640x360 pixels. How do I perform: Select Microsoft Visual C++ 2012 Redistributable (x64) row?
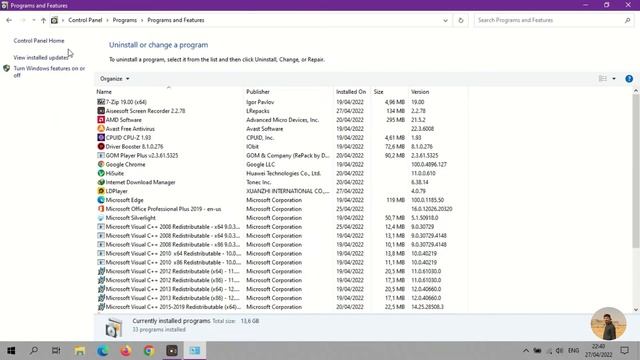click(282, 271)
